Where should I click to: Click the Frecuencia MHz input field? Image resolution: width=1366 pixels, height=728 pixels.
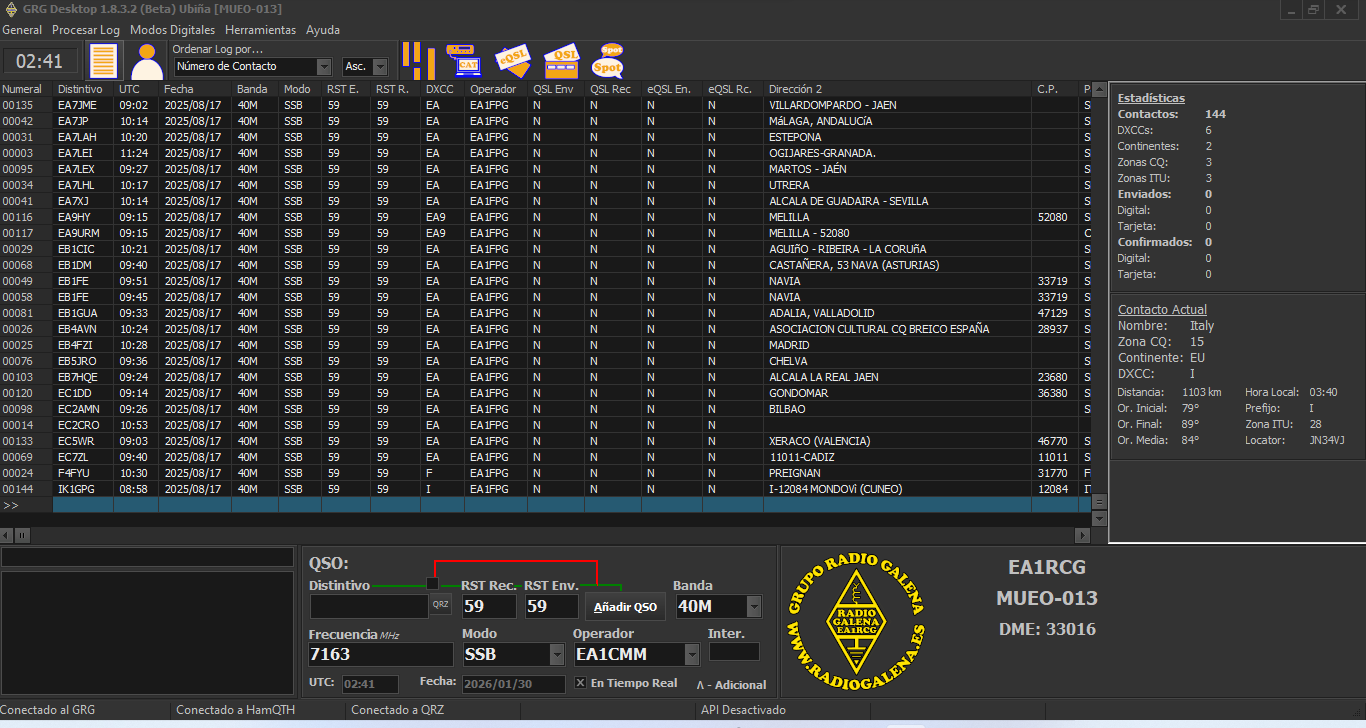[380, 655]
